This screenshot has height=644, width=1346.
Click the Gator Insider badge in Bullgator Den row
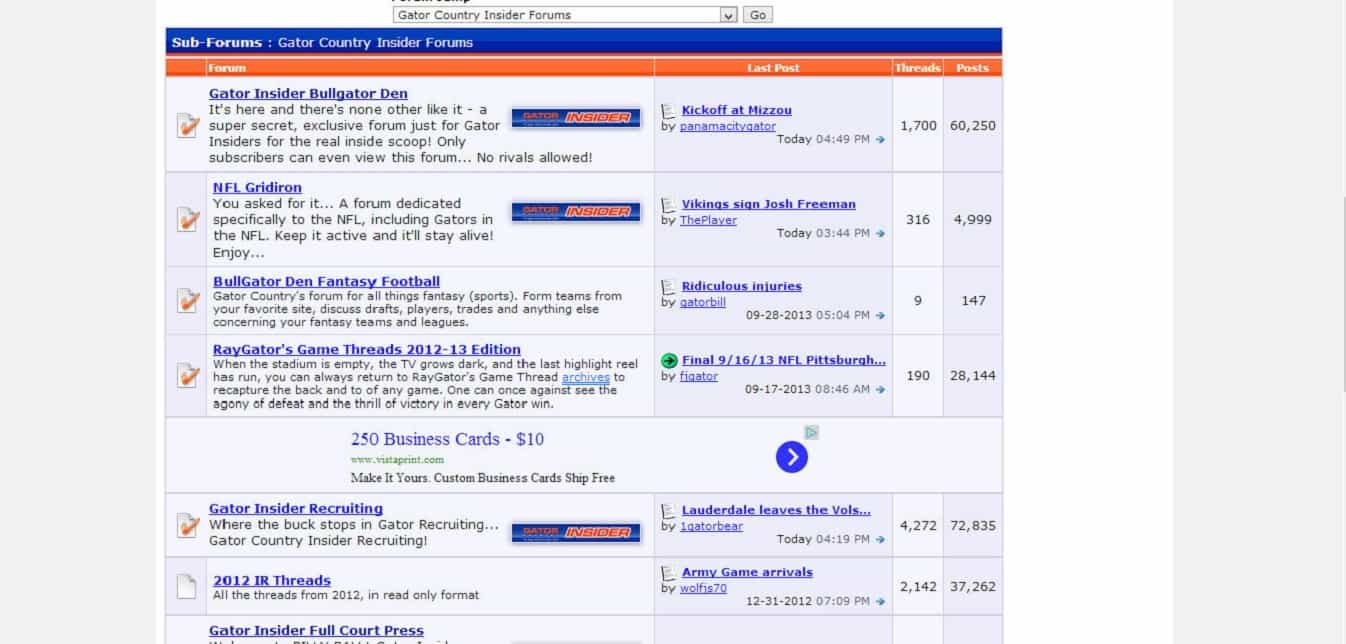[x=576, y=118]
